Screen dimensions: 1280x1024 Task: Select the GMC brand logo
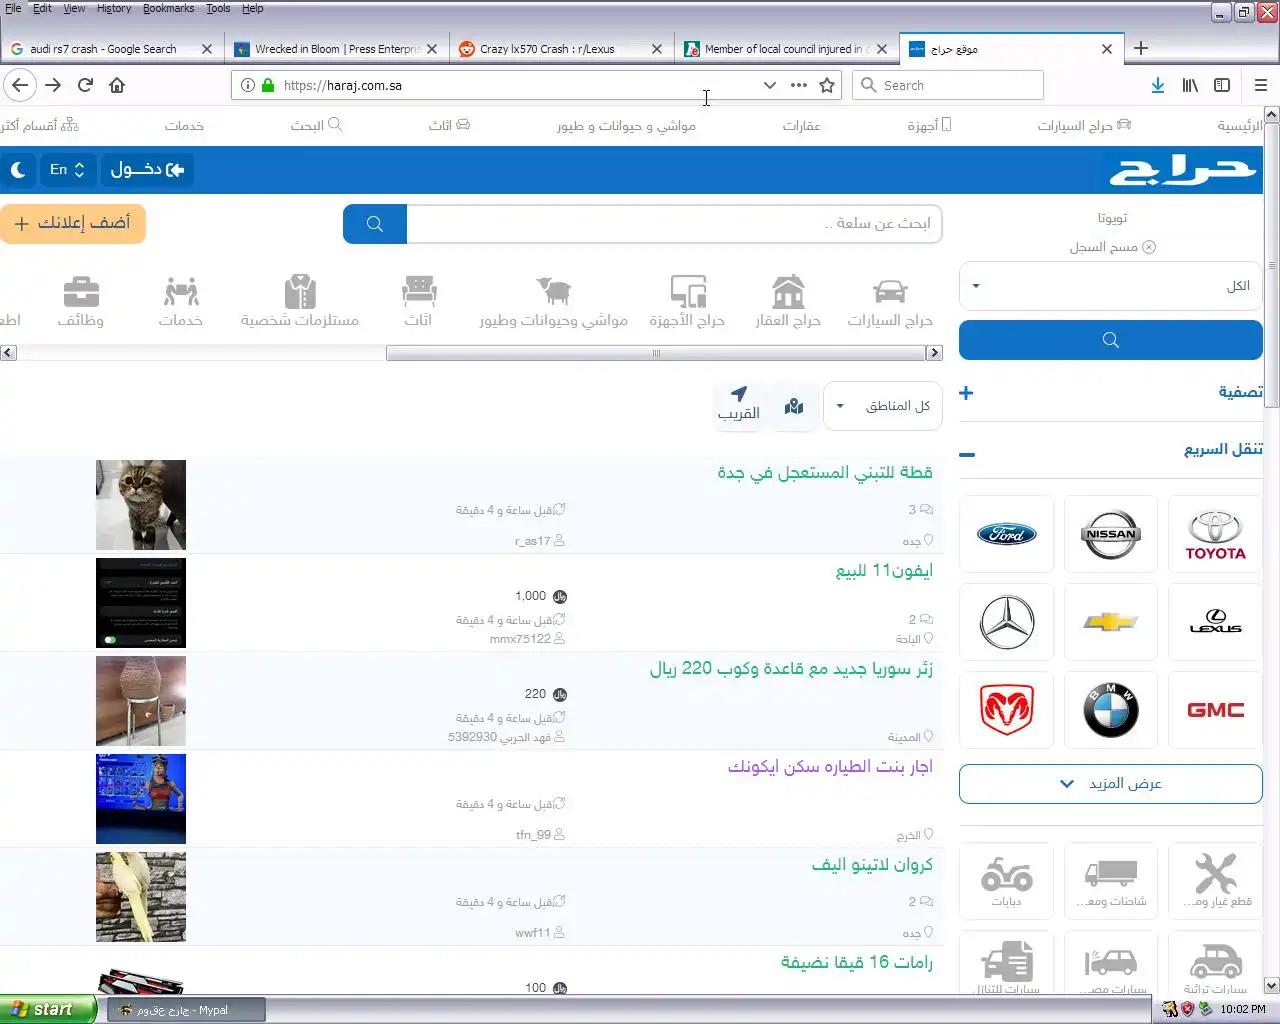(1215, 710)
